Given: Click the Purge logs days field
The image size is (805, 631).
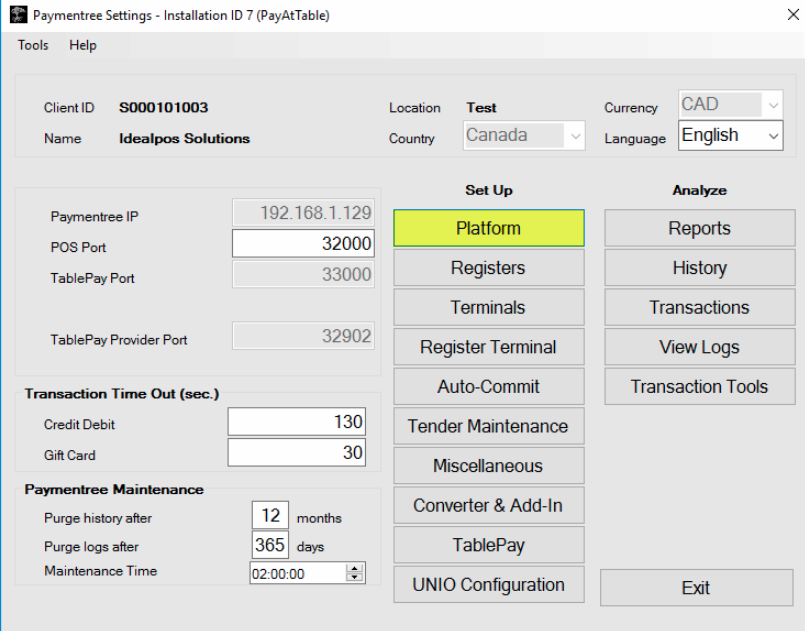Looking at the screenshot, I should click(x=271, y=544).
